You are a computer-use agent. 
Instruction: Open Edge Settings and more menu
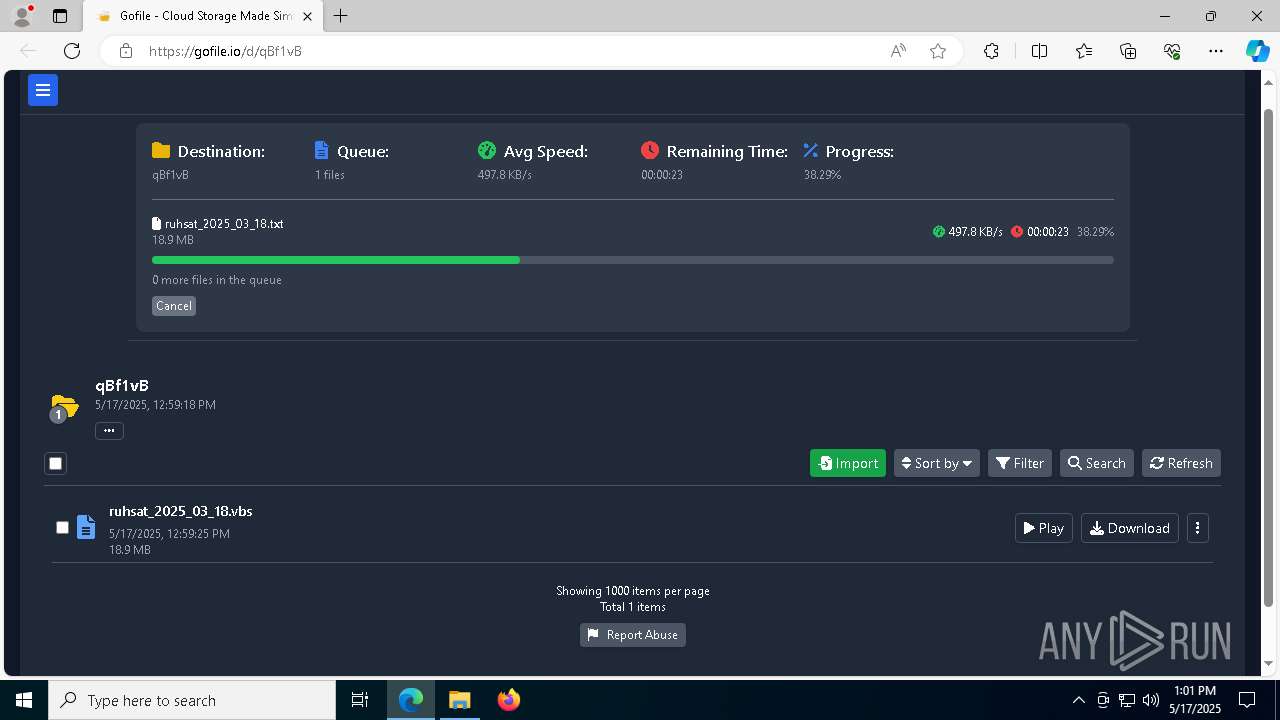tap(1216, 51)
